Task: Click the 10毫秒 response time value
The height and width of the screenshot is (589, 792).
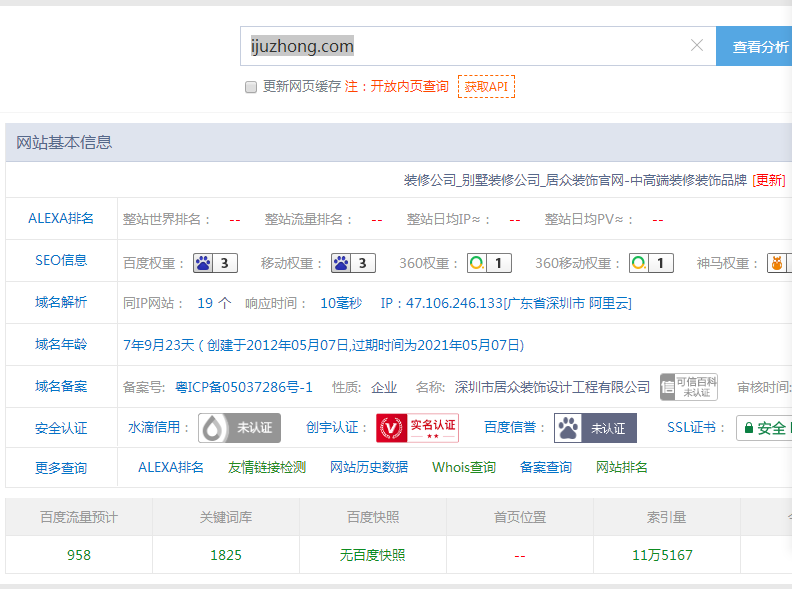Action: tap(341, 303)
